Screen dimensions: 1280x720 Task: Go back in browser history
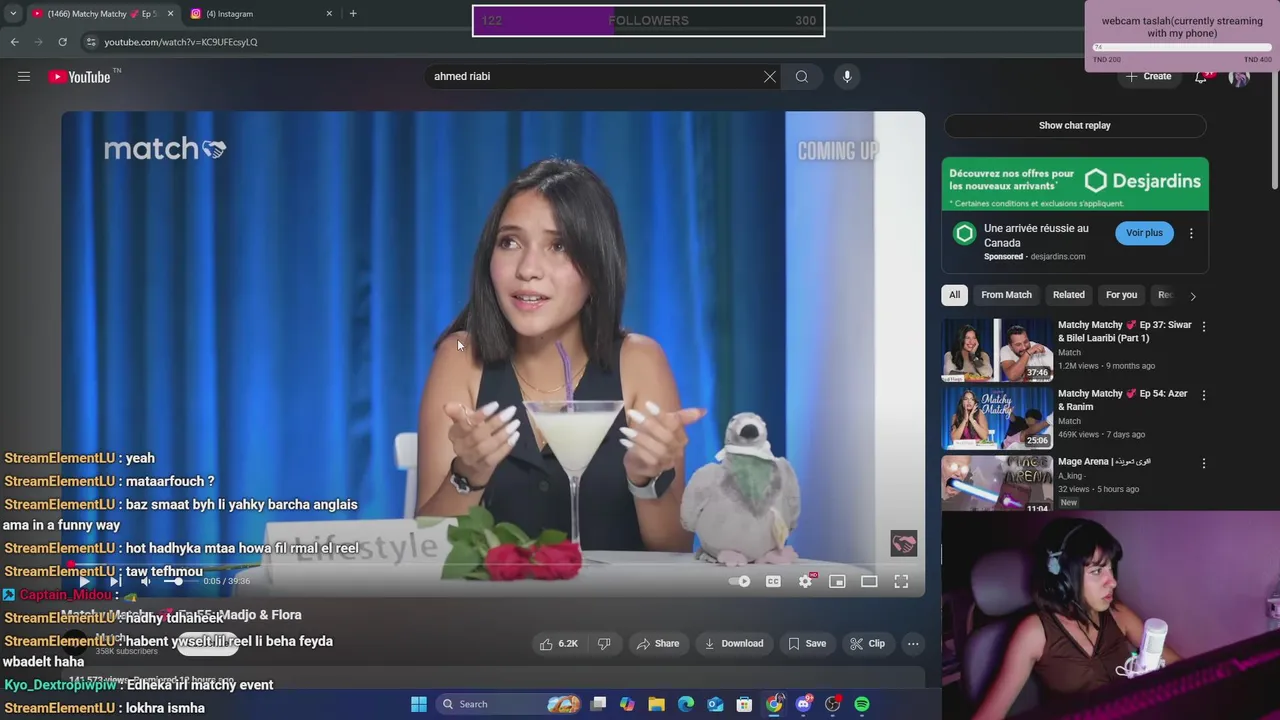[14, 42]
